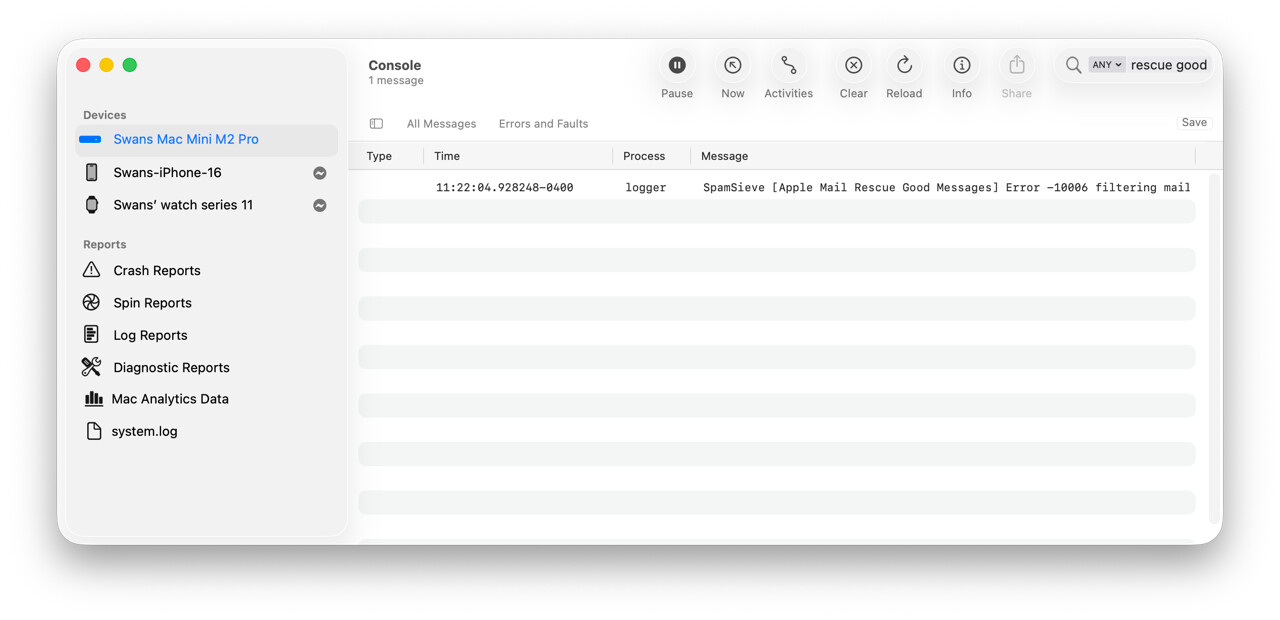The width and height of the screenshot is (1280, 620).
Task: Switch to Errors and Faults filter
Action: click(543, 124)
